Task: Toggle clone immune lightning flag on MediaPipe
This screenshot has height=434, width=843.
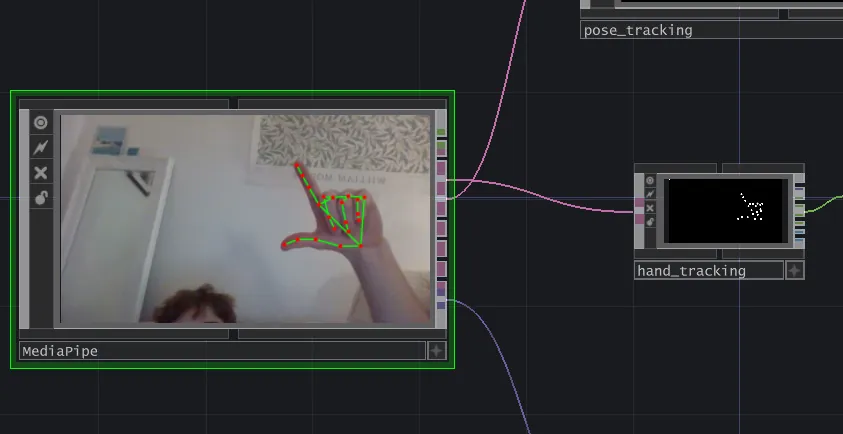Action: [41, 147]
